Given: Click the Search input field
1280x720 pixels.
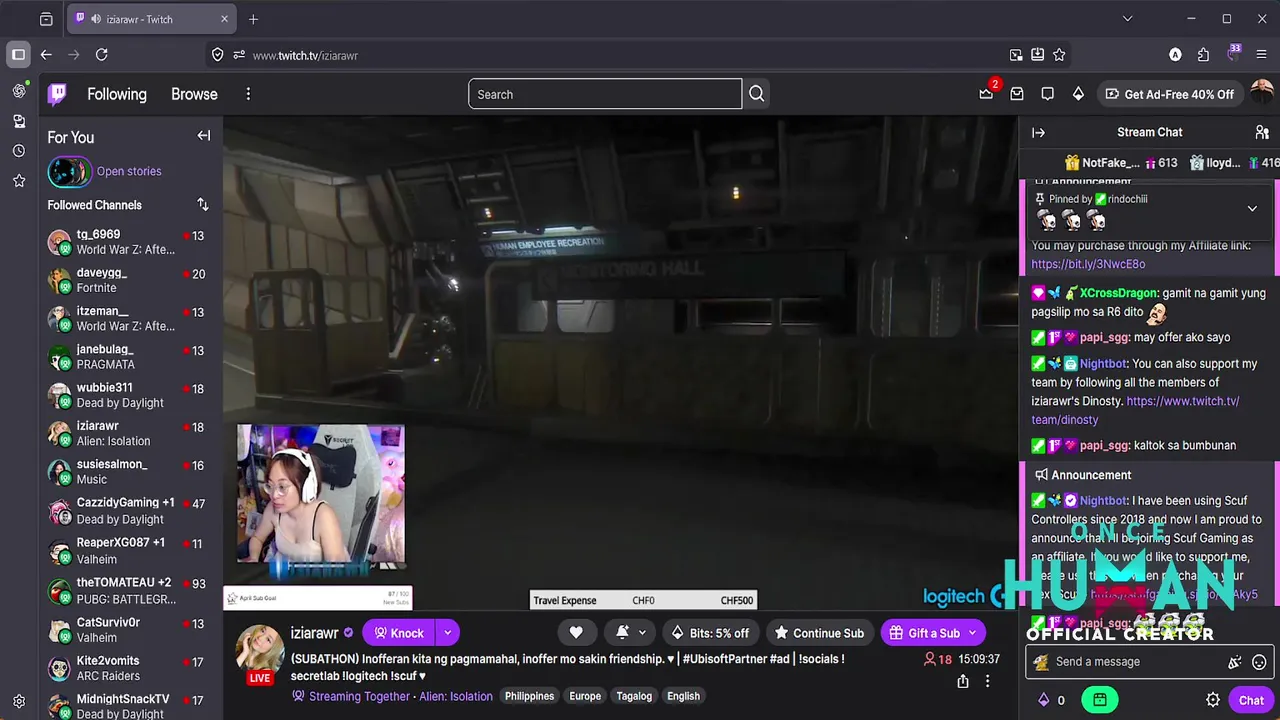Looking at the screenshot, I should [x=605, y=94].
